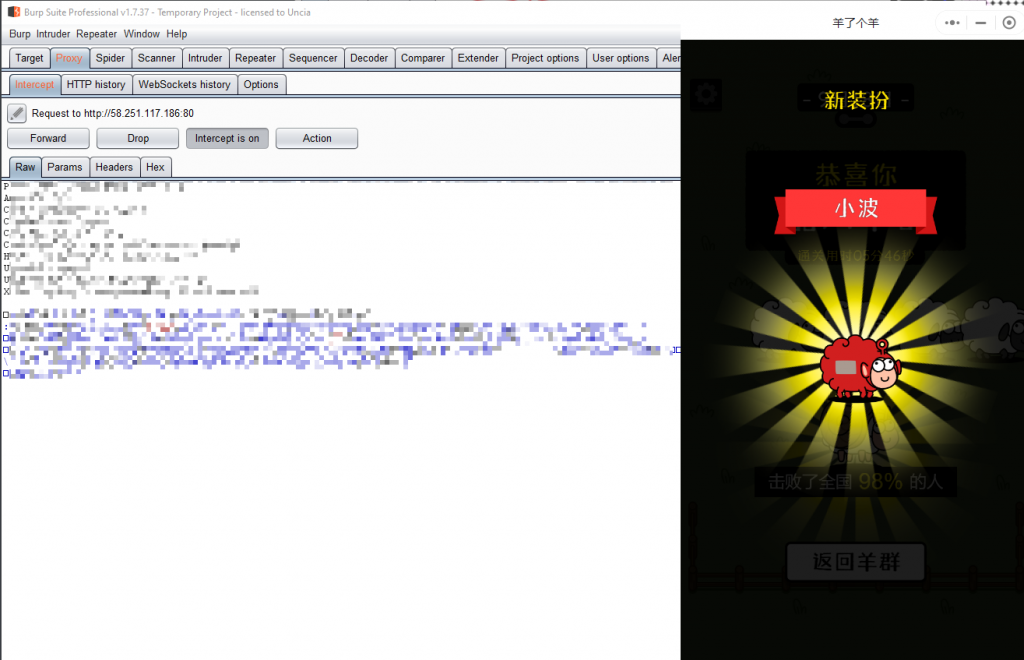This screenshot has width=1024, height=660.
Task: Open the Burp menu
Action: click(20, 34)
